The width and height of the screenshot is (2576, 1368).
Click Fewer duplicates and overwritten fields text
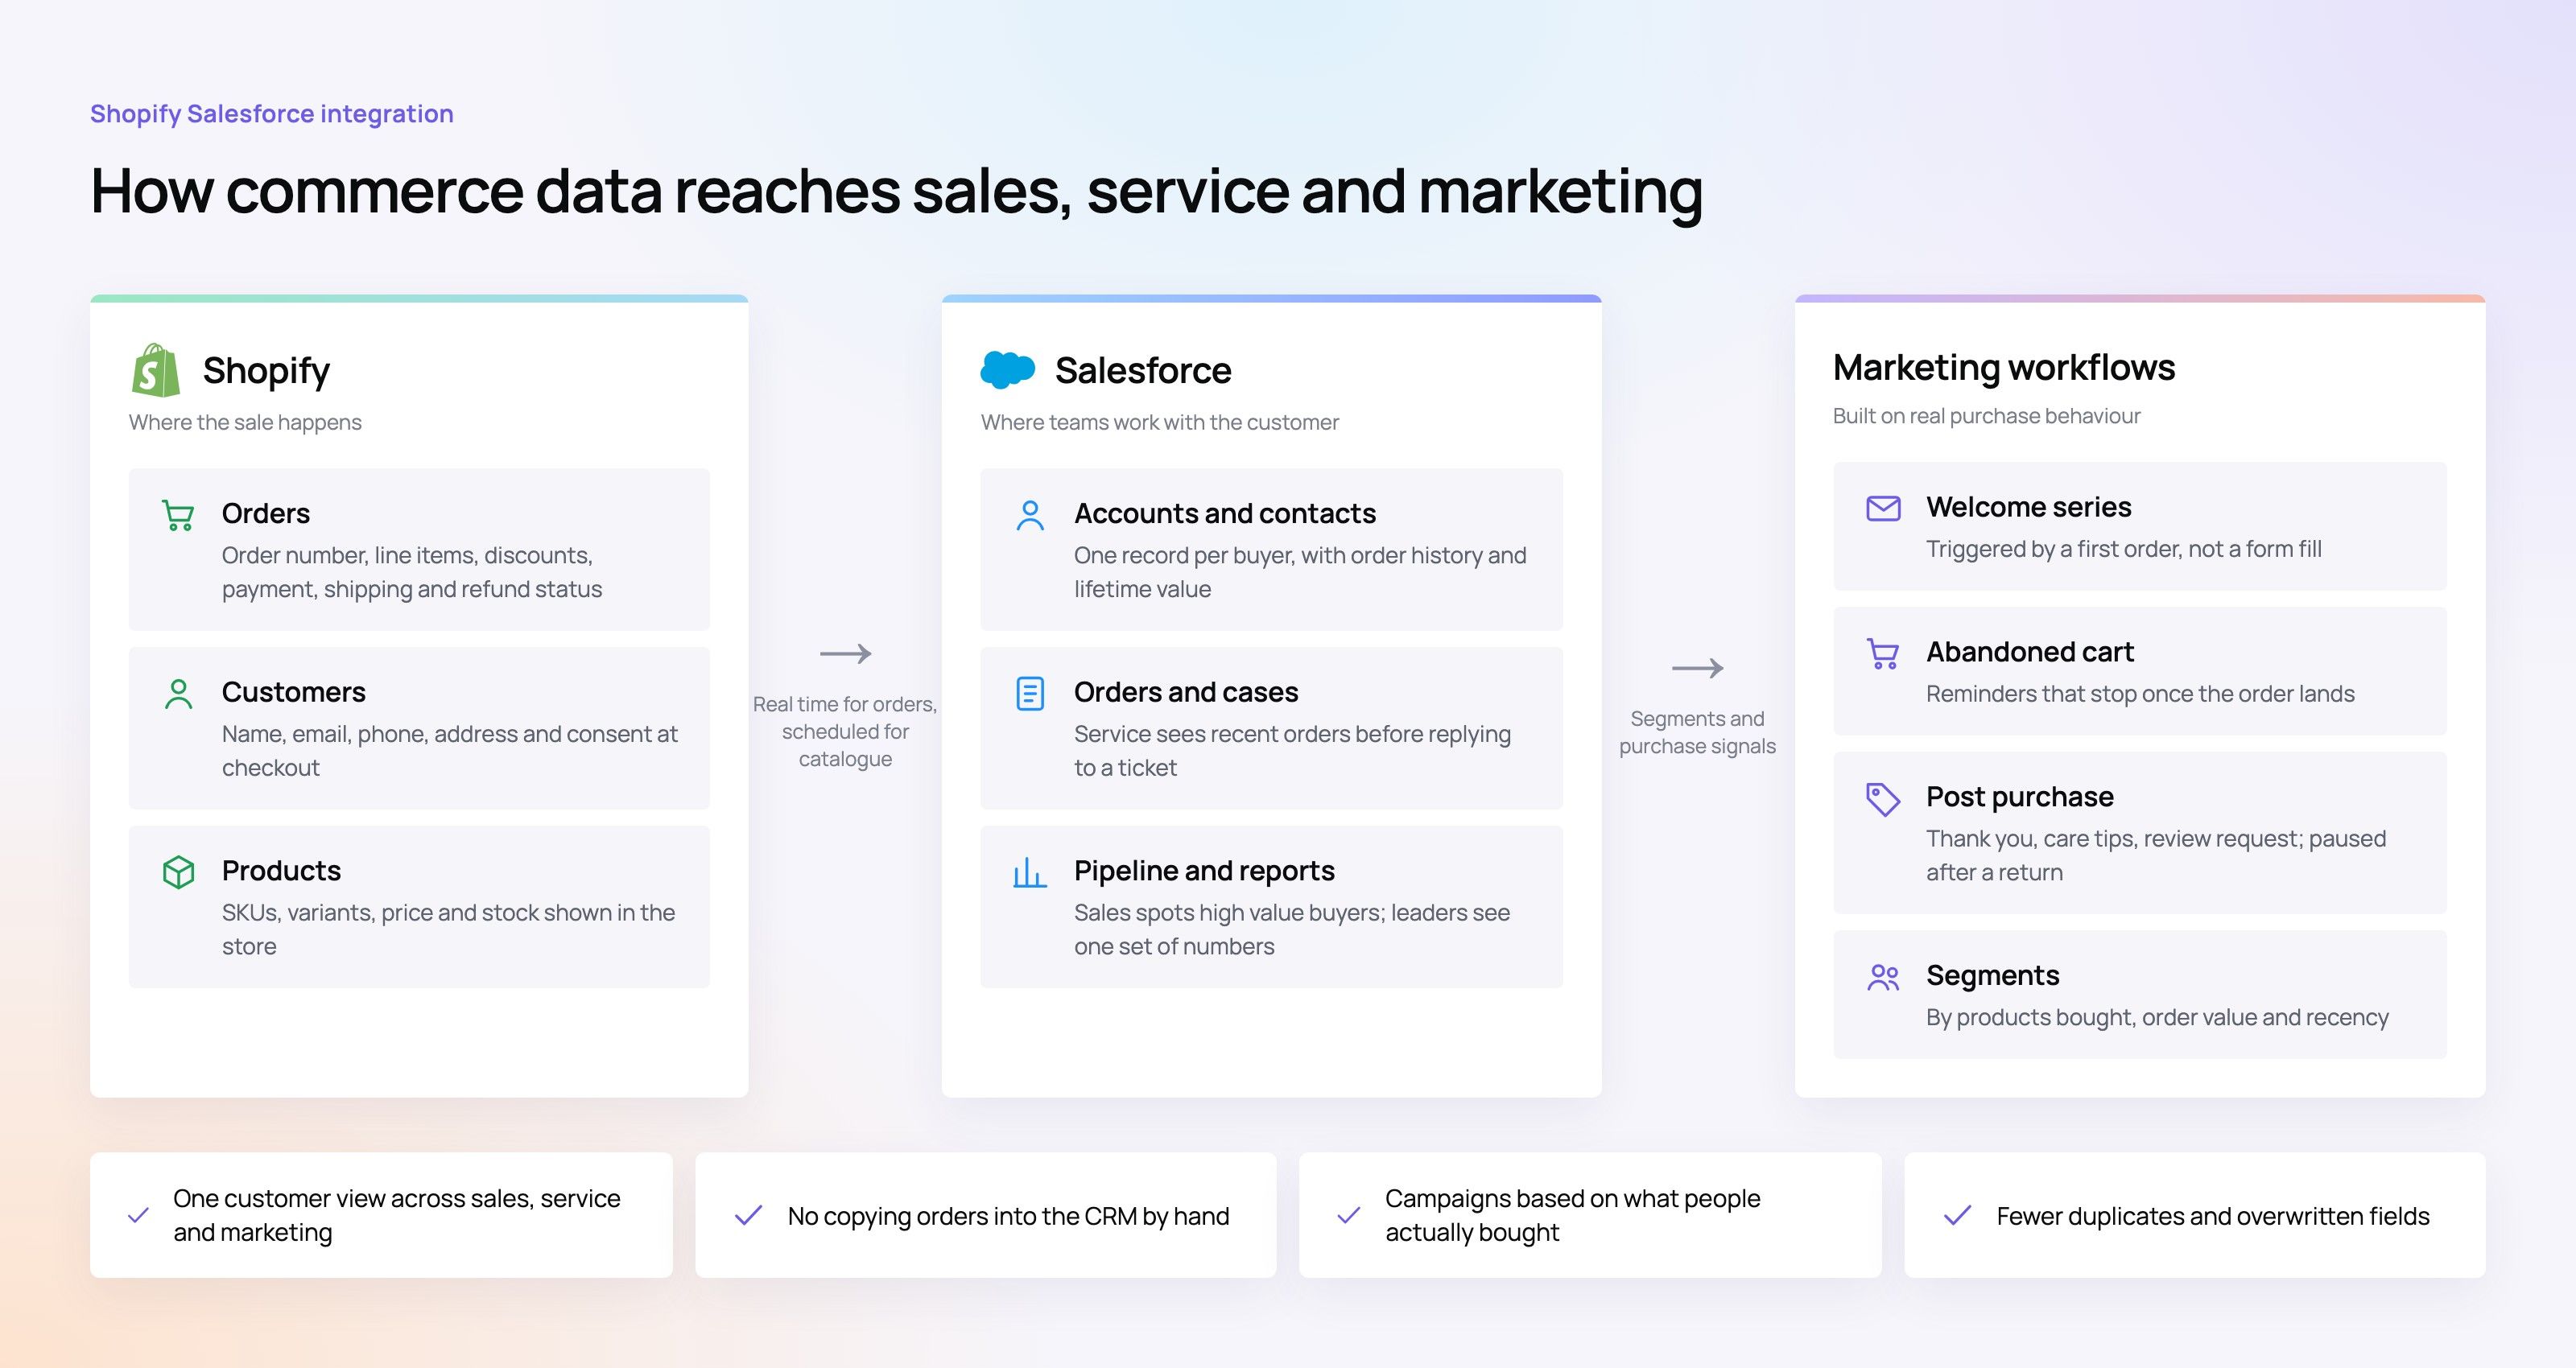2213,1216
